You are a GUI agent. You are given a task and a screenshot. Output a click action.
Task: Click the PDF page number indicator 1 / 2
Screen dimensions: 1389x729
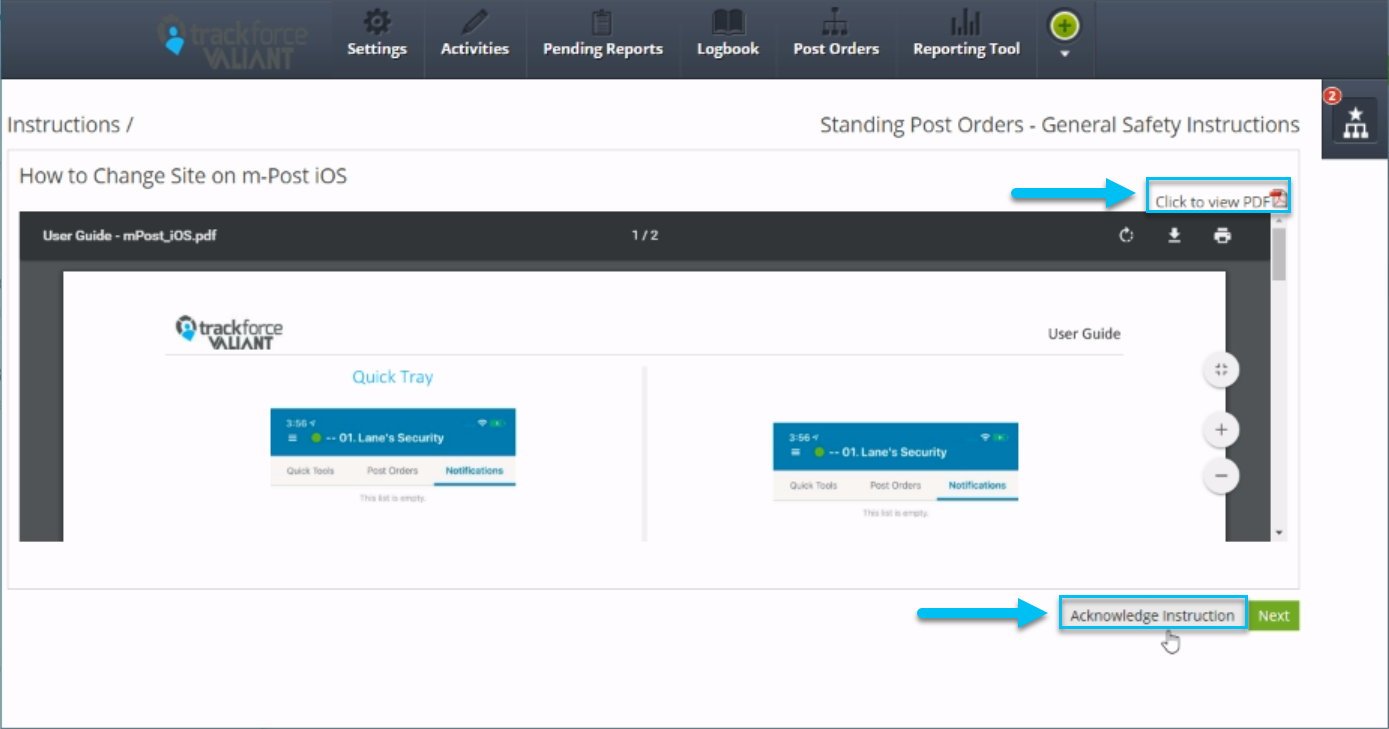pos(645,236)
